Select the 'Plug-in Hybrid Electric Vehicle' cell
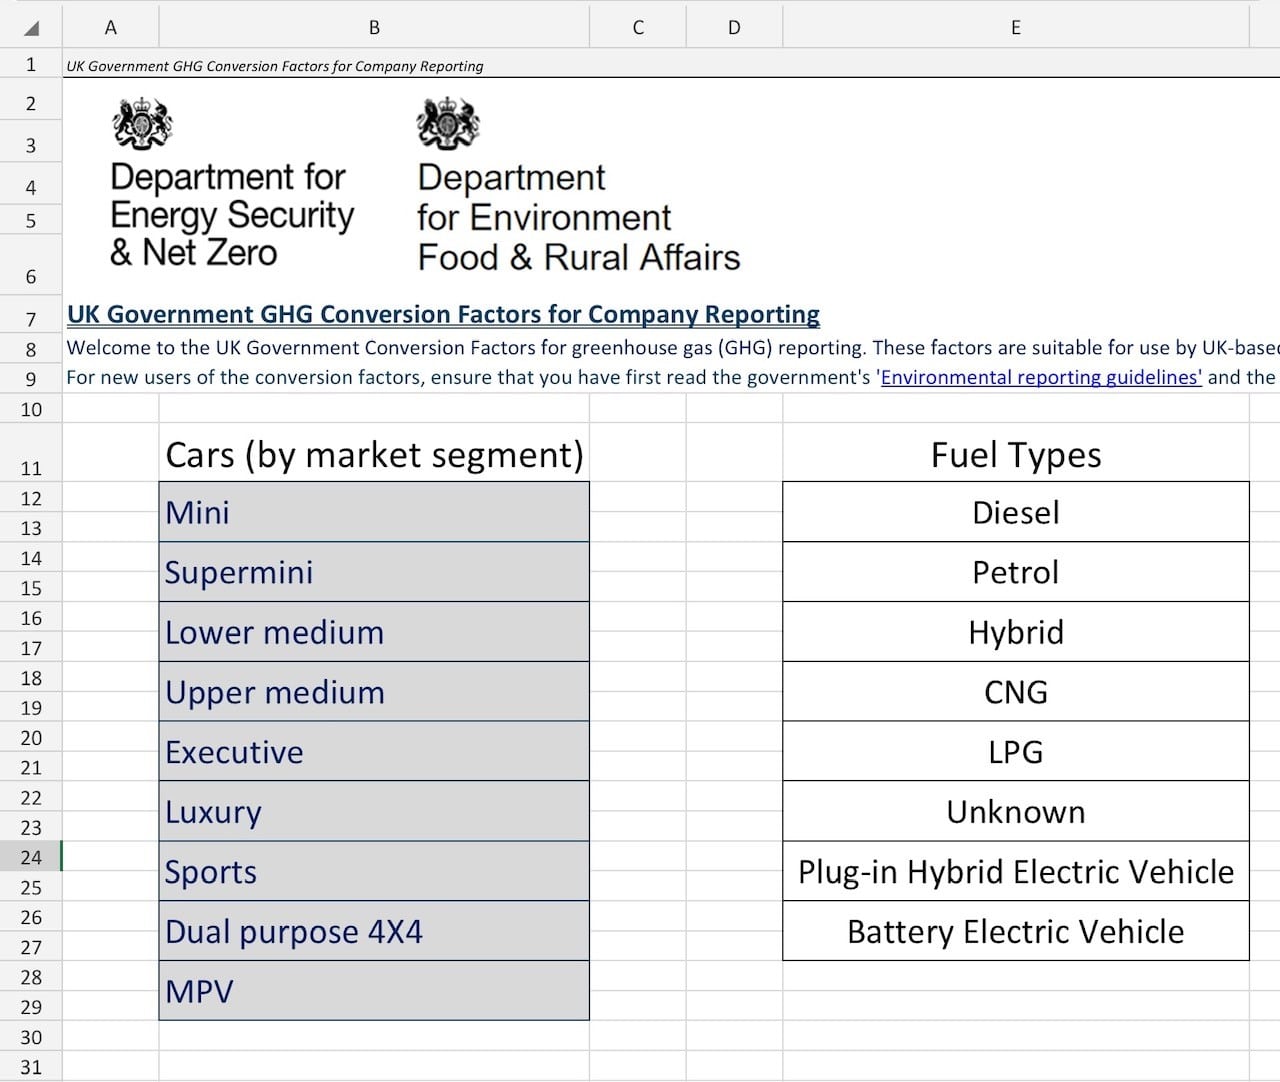This screenshot has height=1082, width=1280. [x=1016, y=871]
